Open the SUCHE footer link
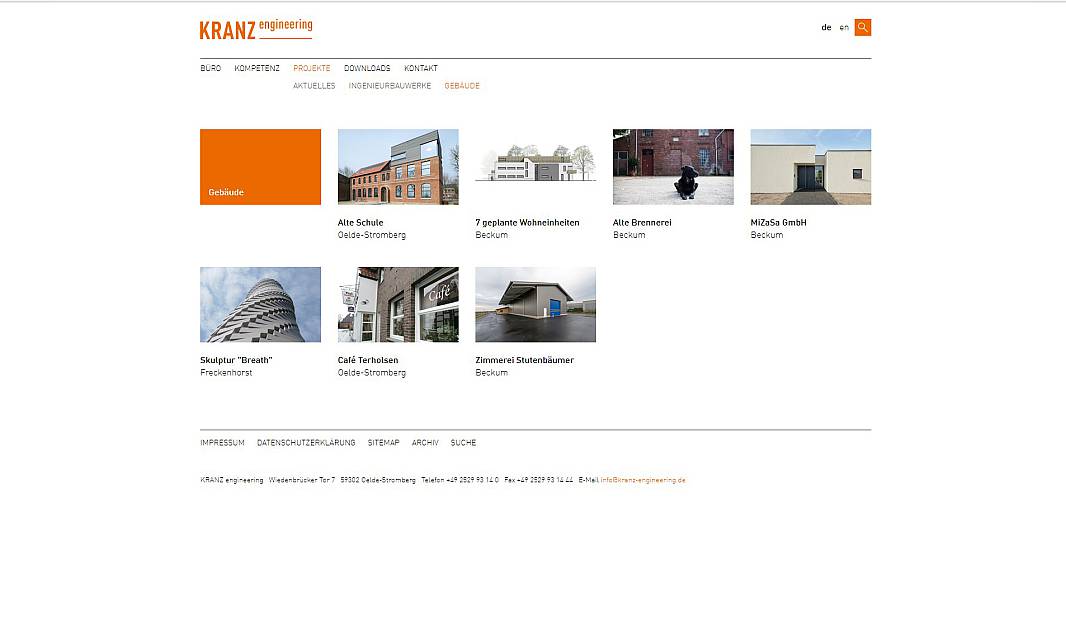 (x=463, y=443)
